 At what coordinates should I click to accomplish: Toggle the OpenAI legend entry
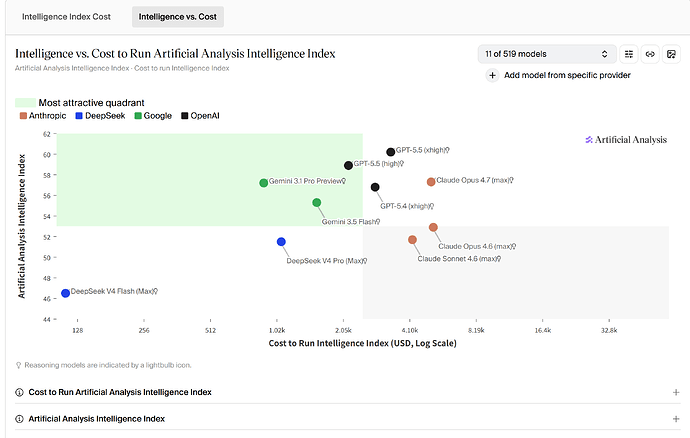coord(200,116)
